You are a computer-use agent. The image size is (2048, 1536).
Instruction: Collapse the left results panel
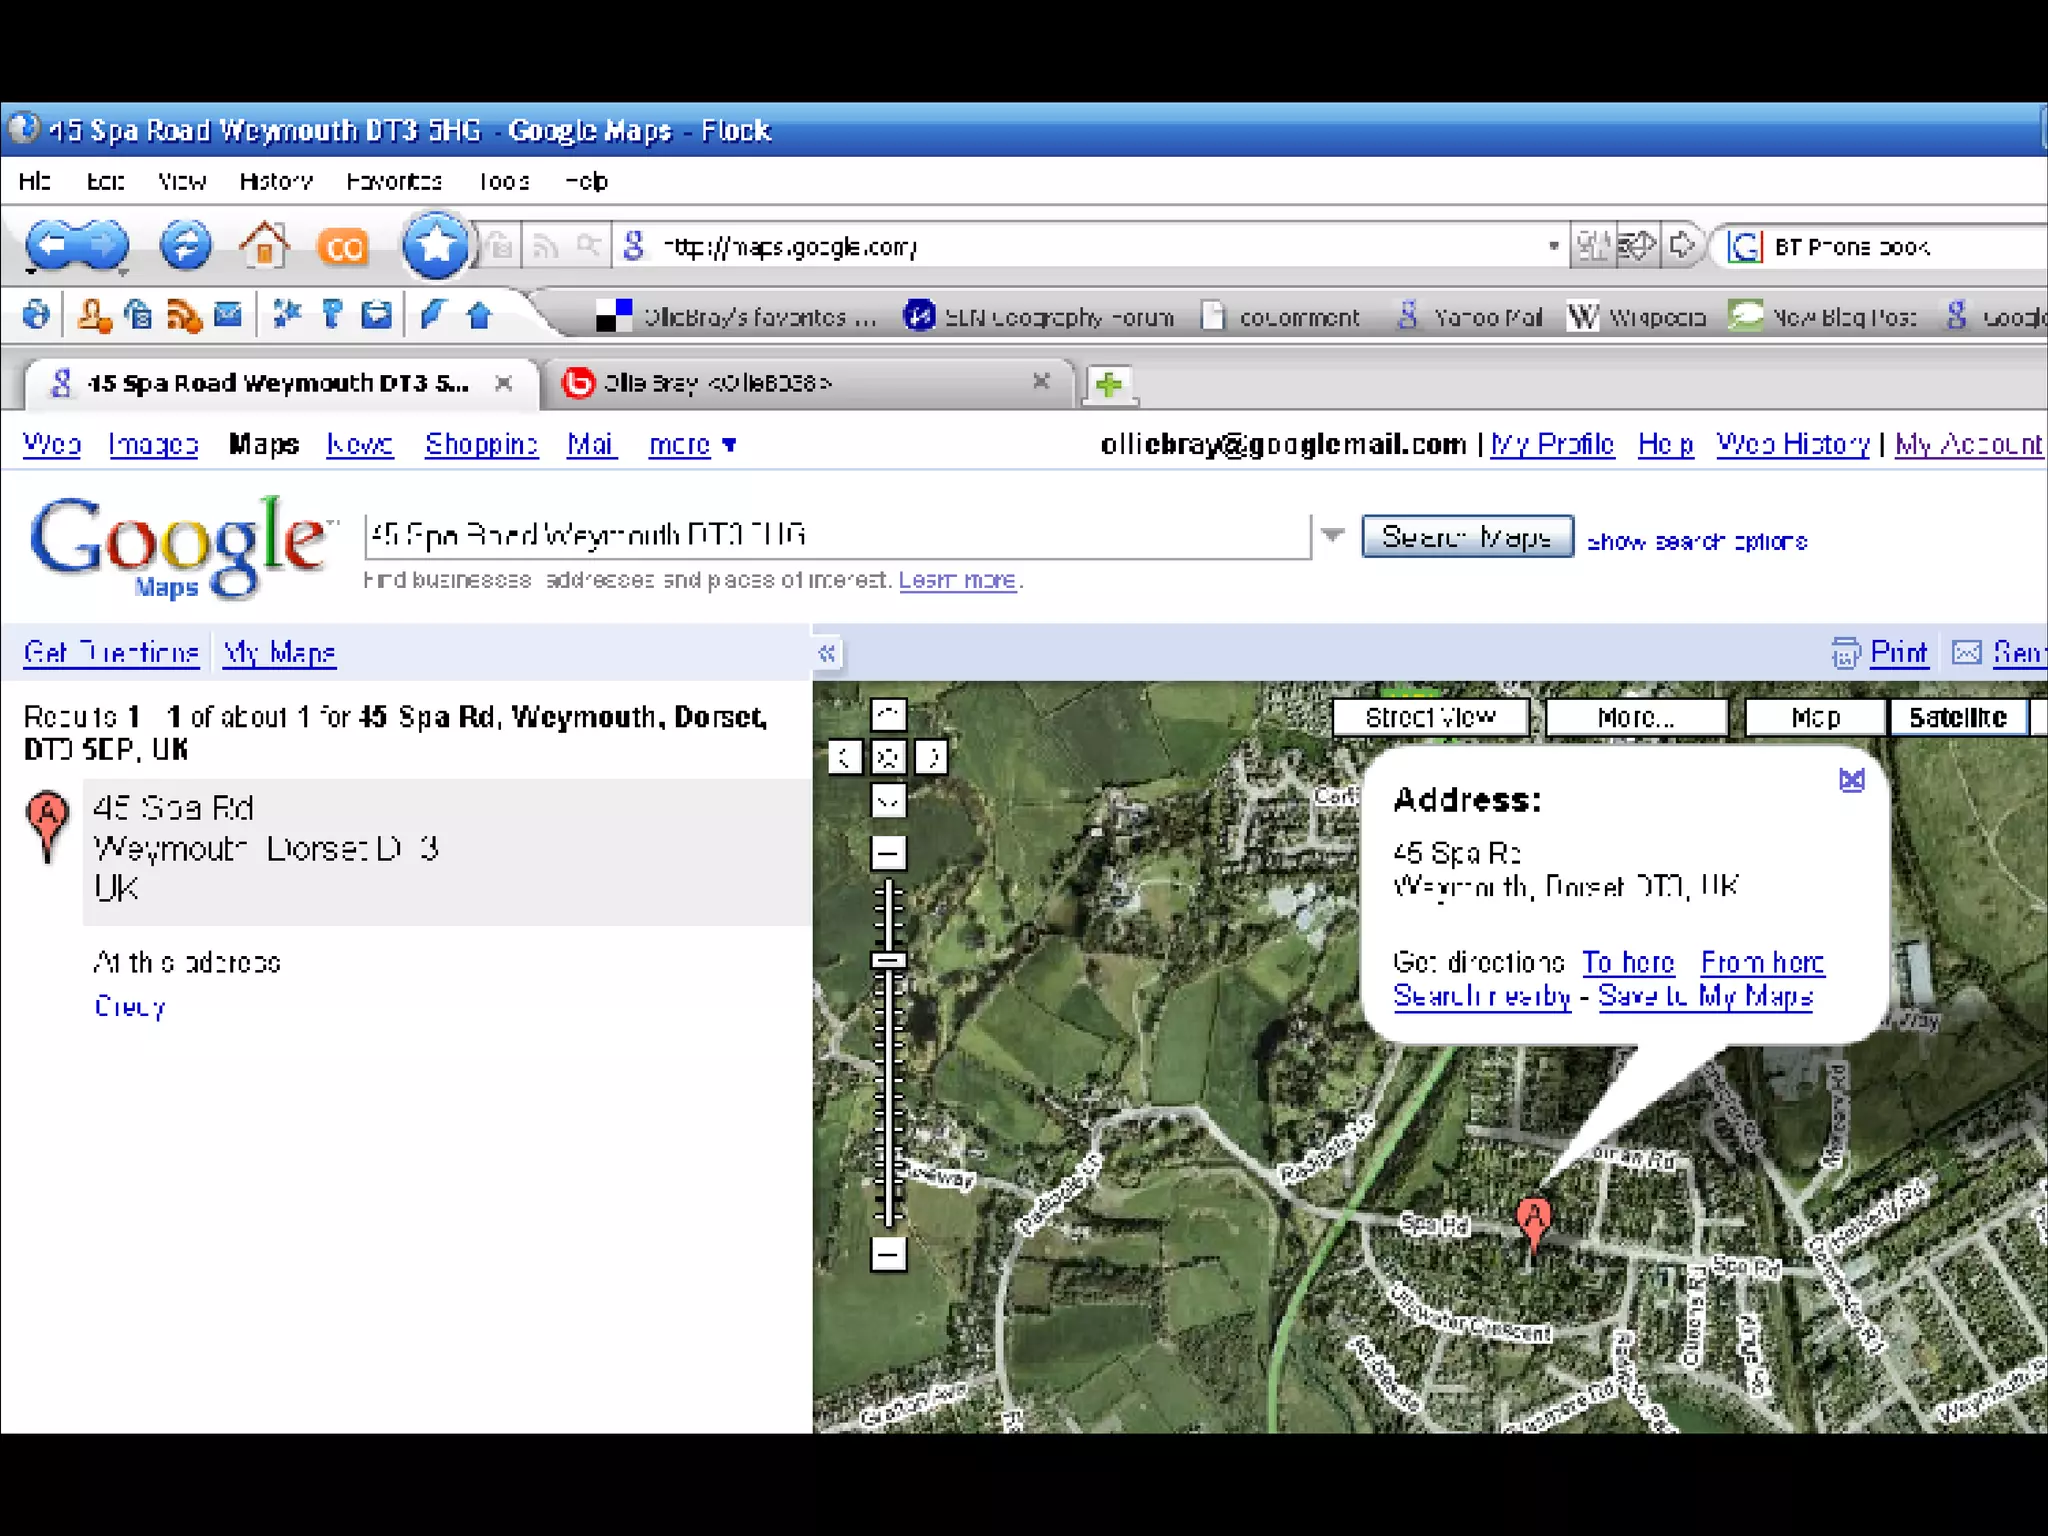coord(827,654)
